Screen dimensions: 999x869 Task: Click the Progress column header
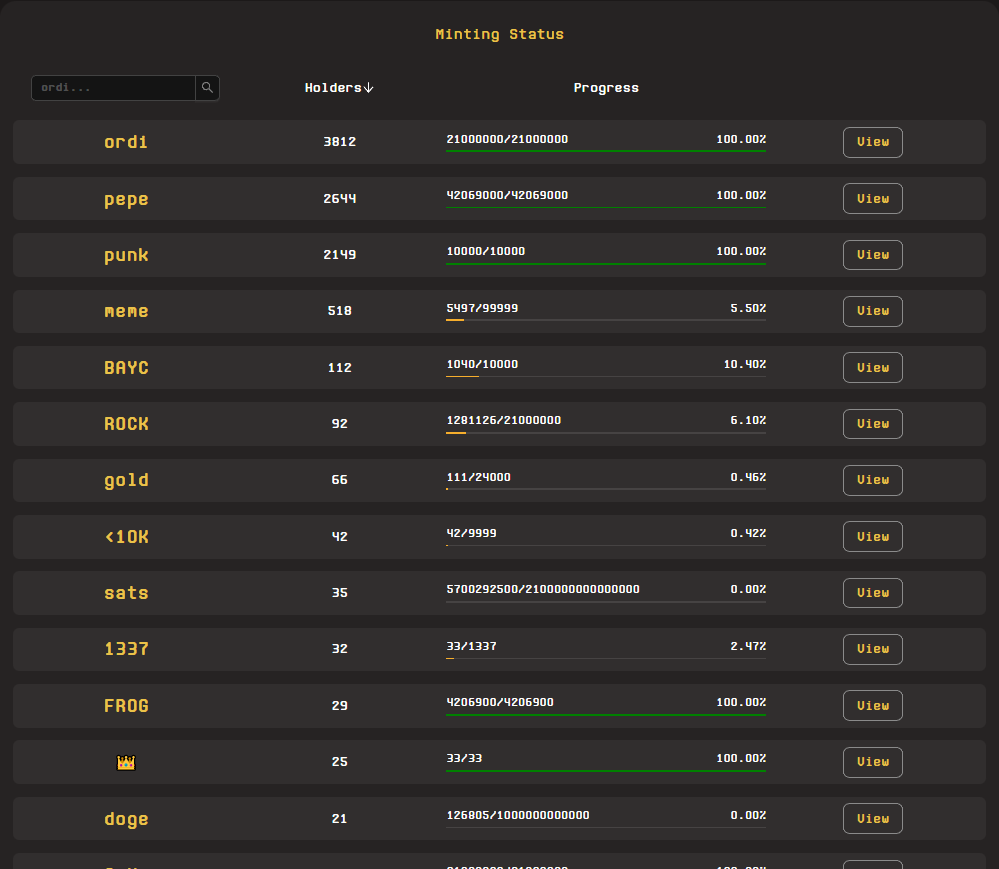(x=606, y=88)
